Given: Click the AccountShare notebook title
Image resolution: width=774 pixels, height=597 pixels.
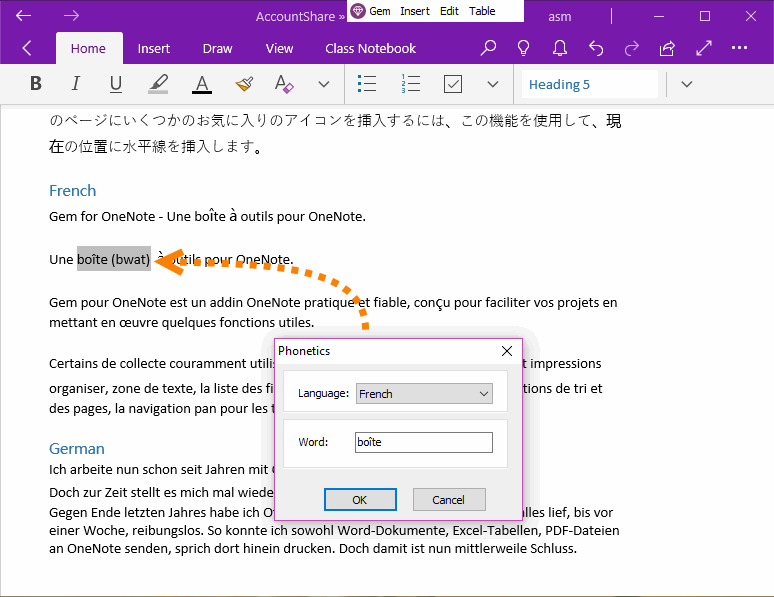Looking at the screenshot, I should [x=295, y=16].
